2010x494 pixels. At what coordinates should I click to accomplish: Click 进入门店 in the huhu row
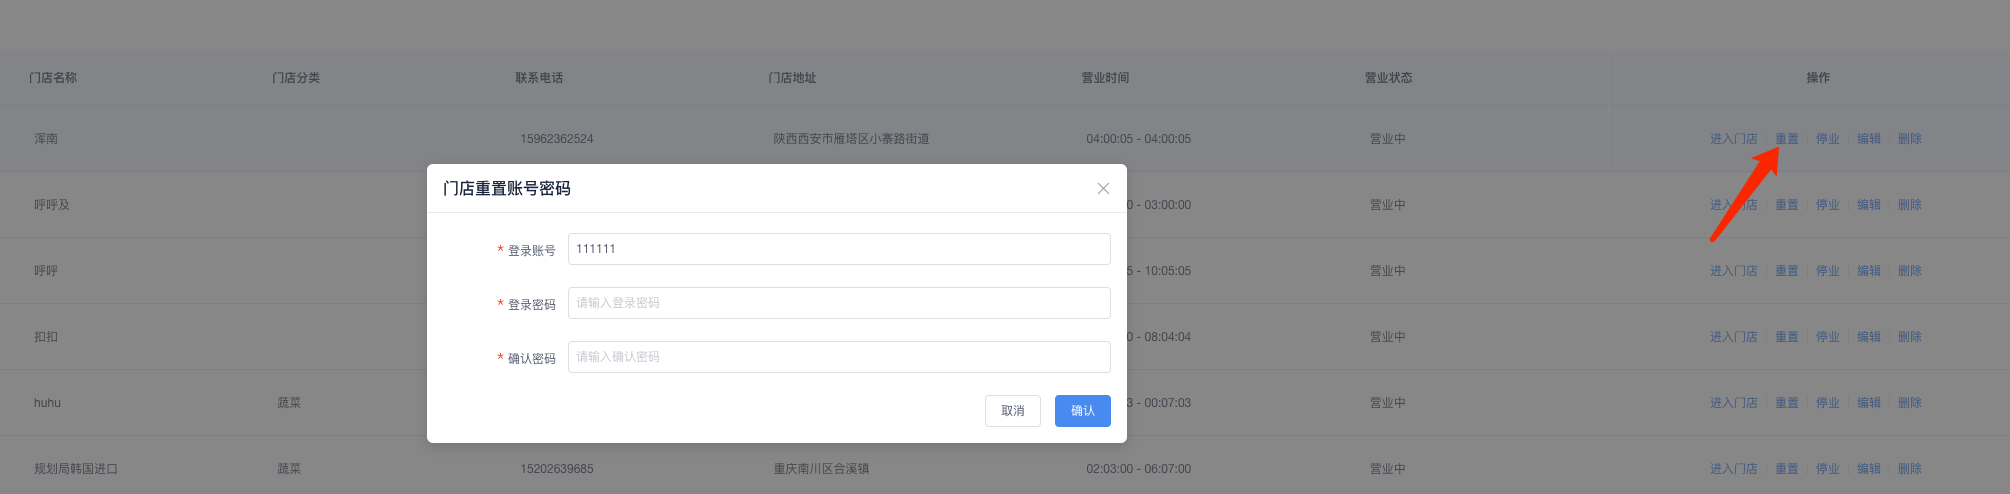click(x=1733, y=403)
